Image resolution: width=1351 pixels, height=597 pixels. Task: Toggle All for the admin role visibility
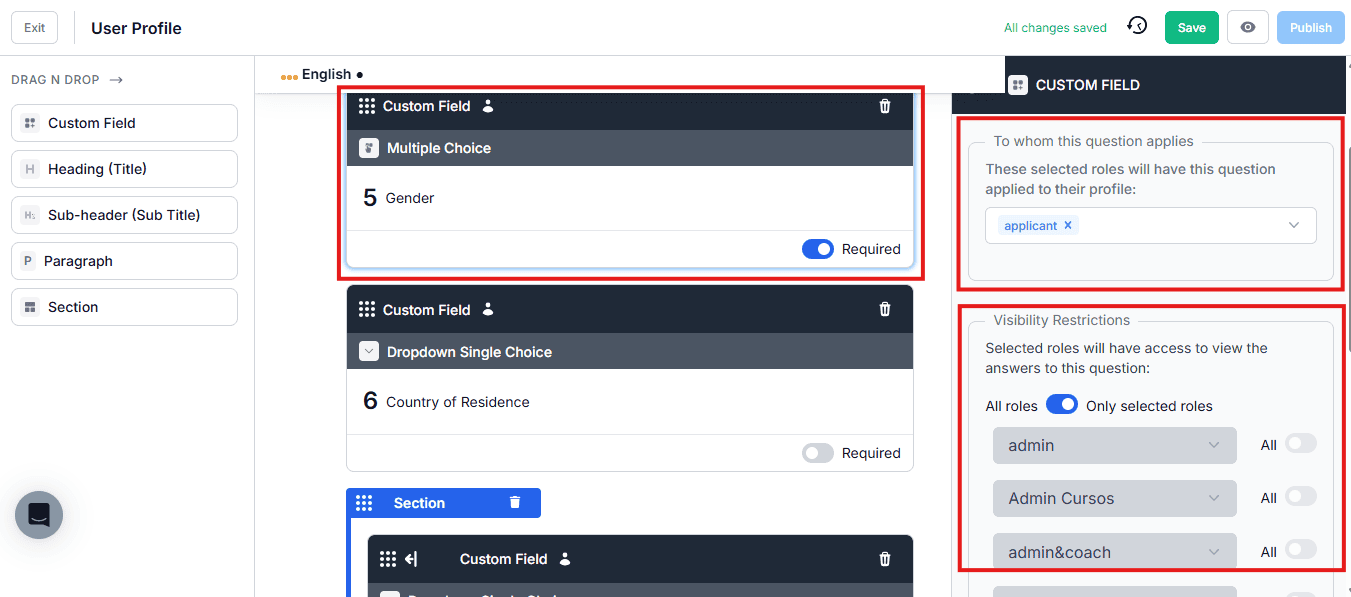click(1301, 444)
